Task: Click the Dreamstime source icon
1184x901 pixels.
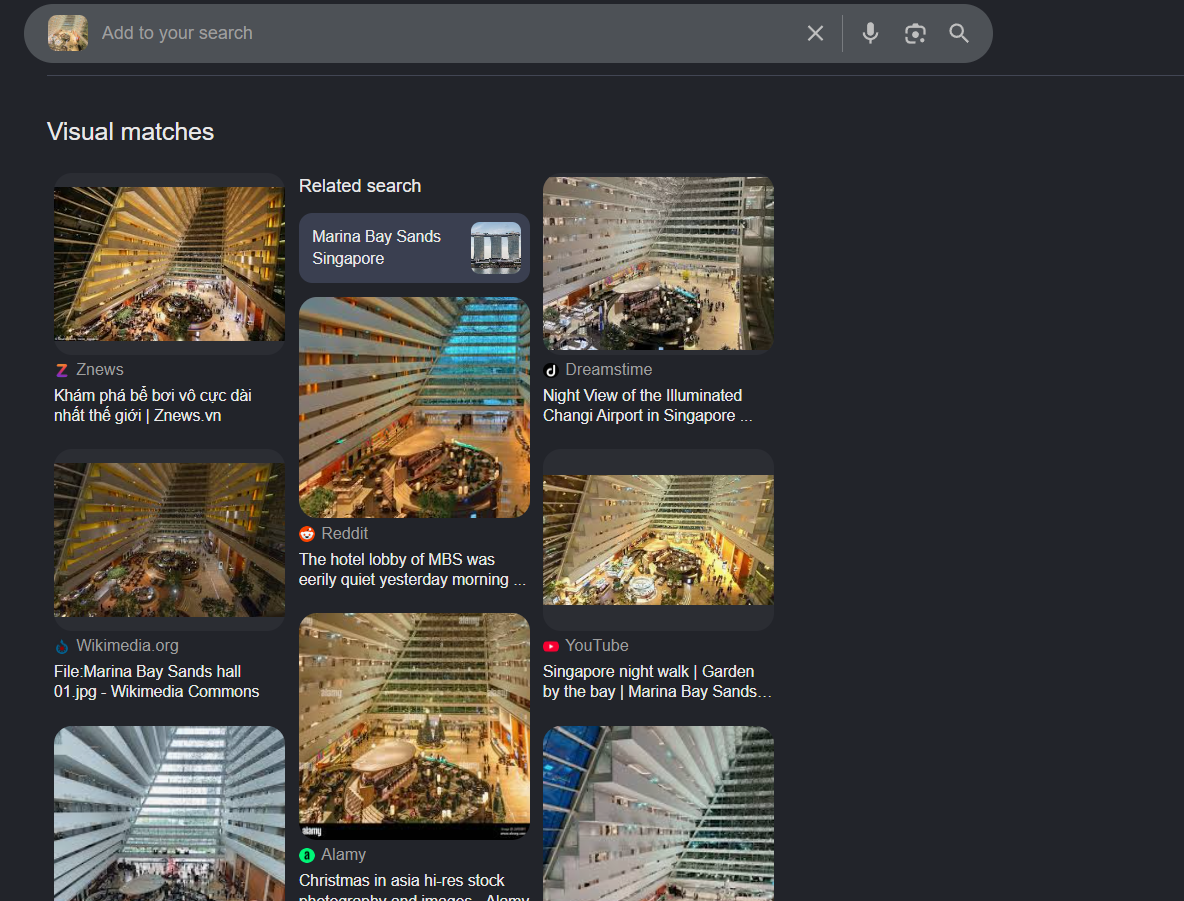Action: click(x=551, y=370)
